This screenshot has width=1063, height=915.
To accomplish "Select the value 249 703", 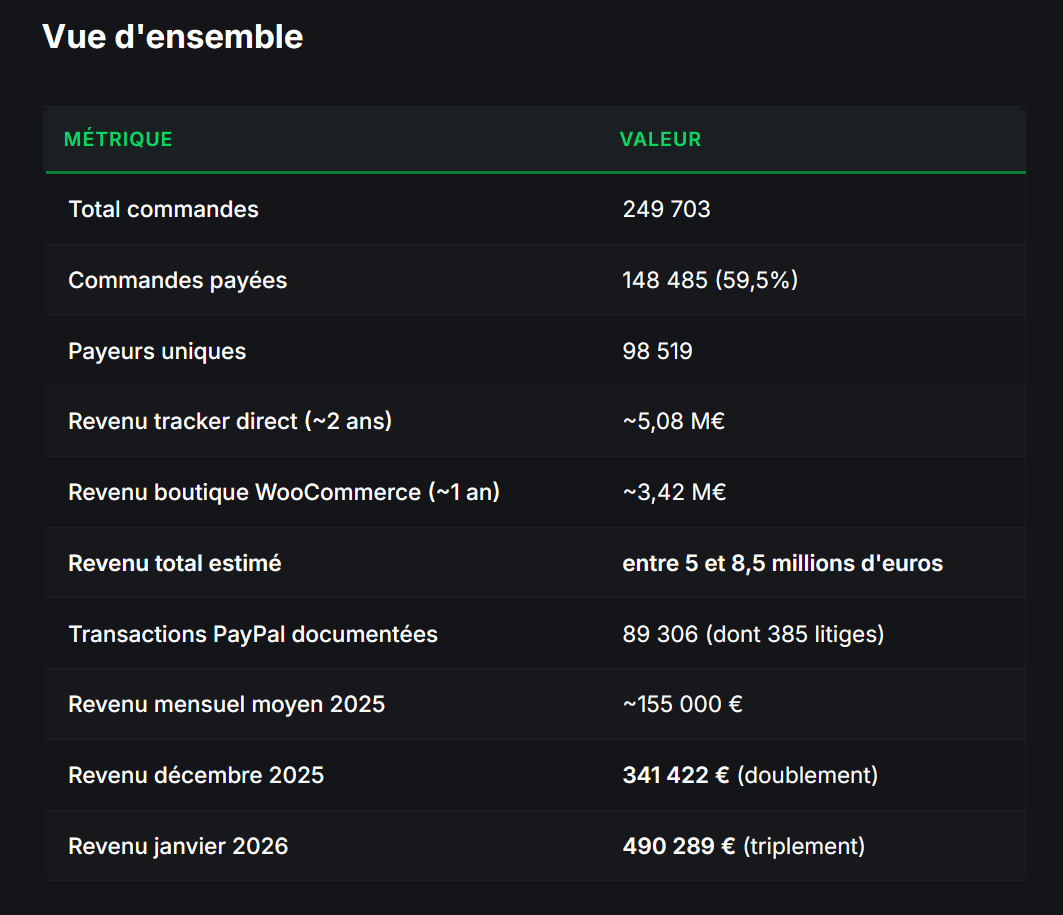I will pyautogui.click(x=666, y=209).
